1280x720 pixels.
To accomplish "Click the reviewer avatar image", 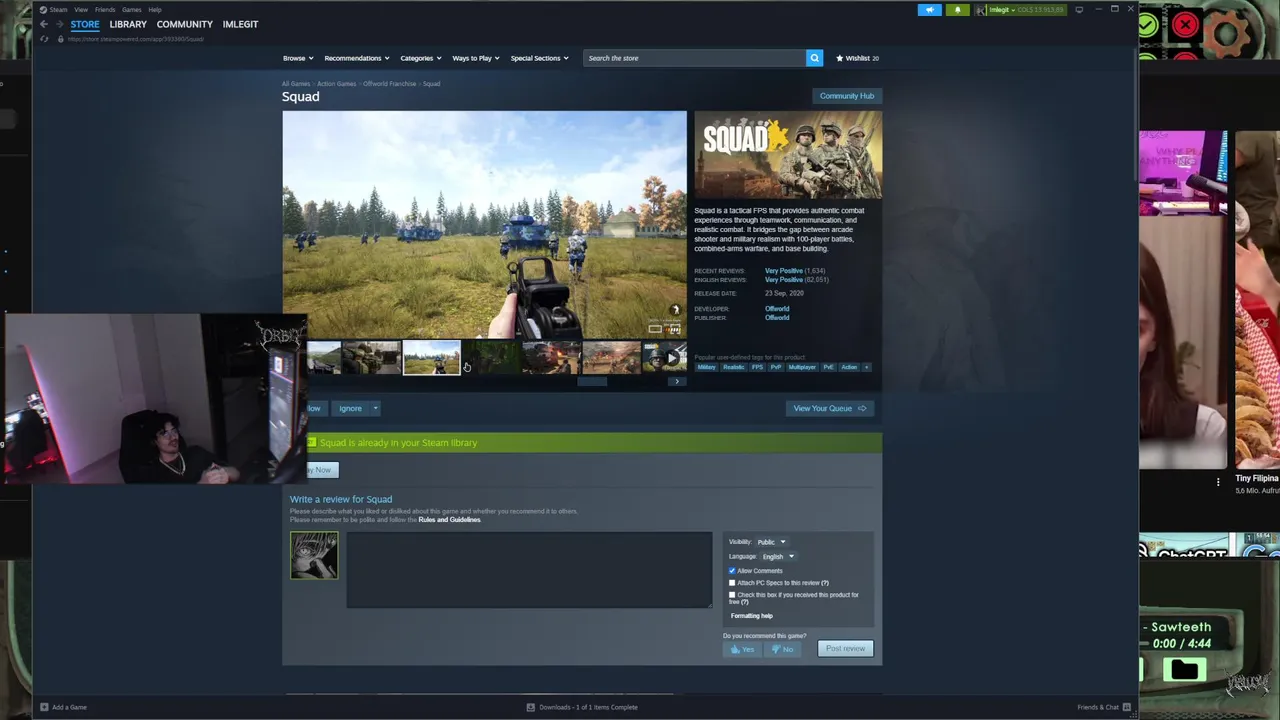I will (314, 555).
